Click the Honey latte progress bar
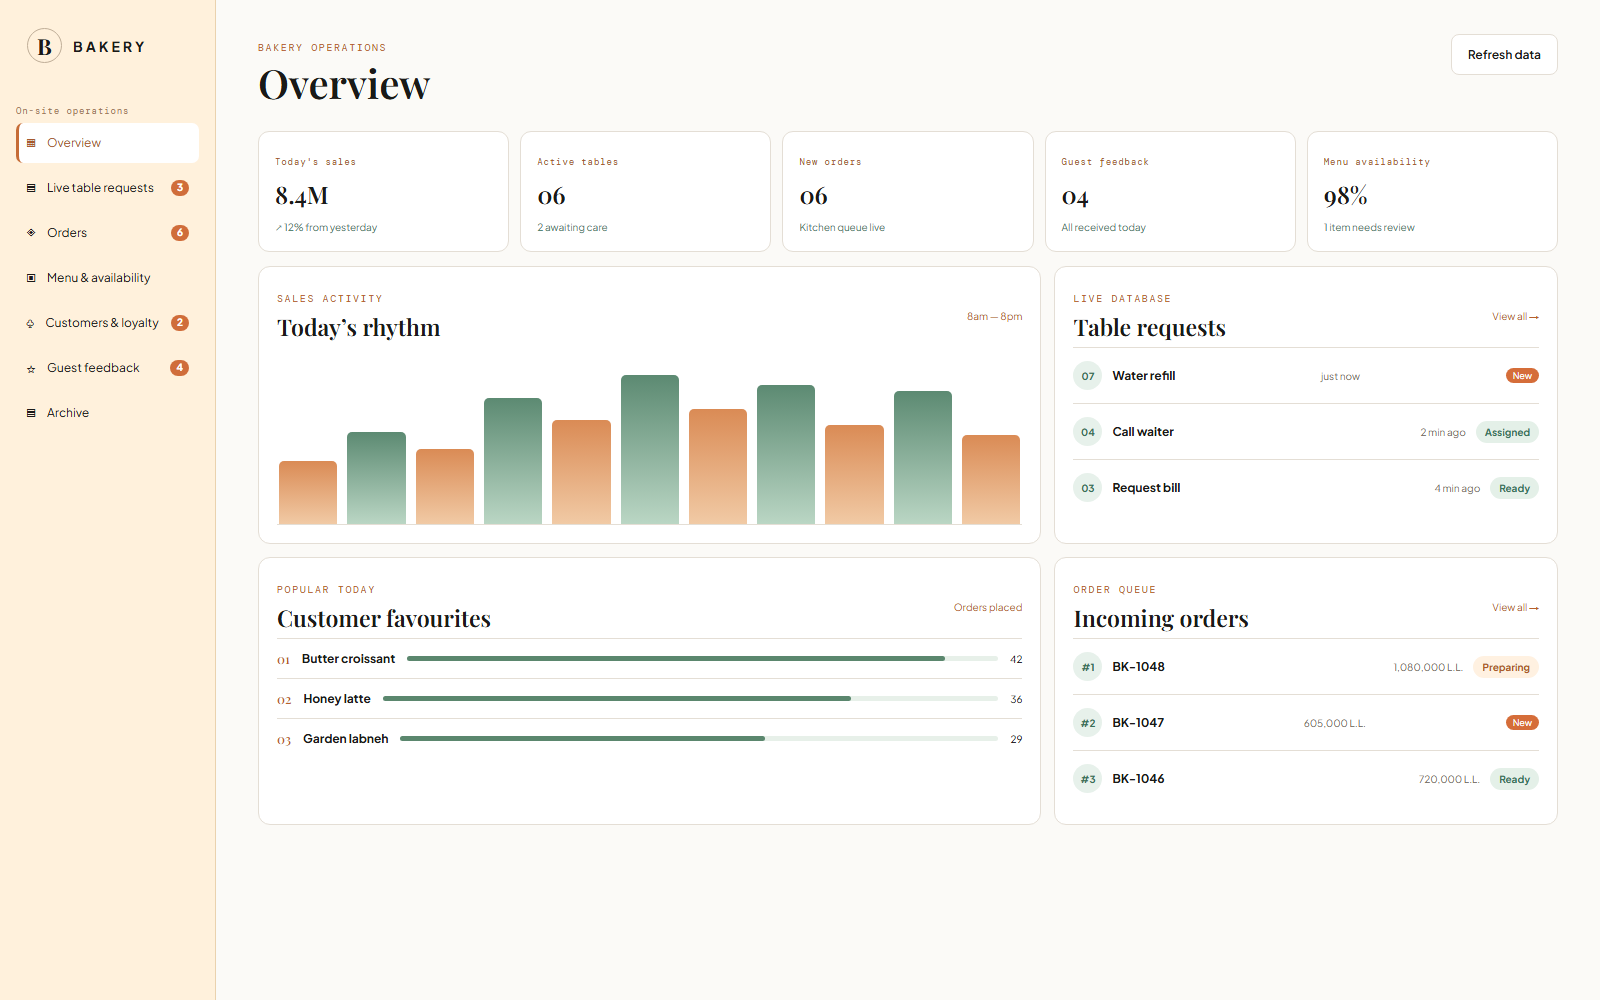 [690, 699]
